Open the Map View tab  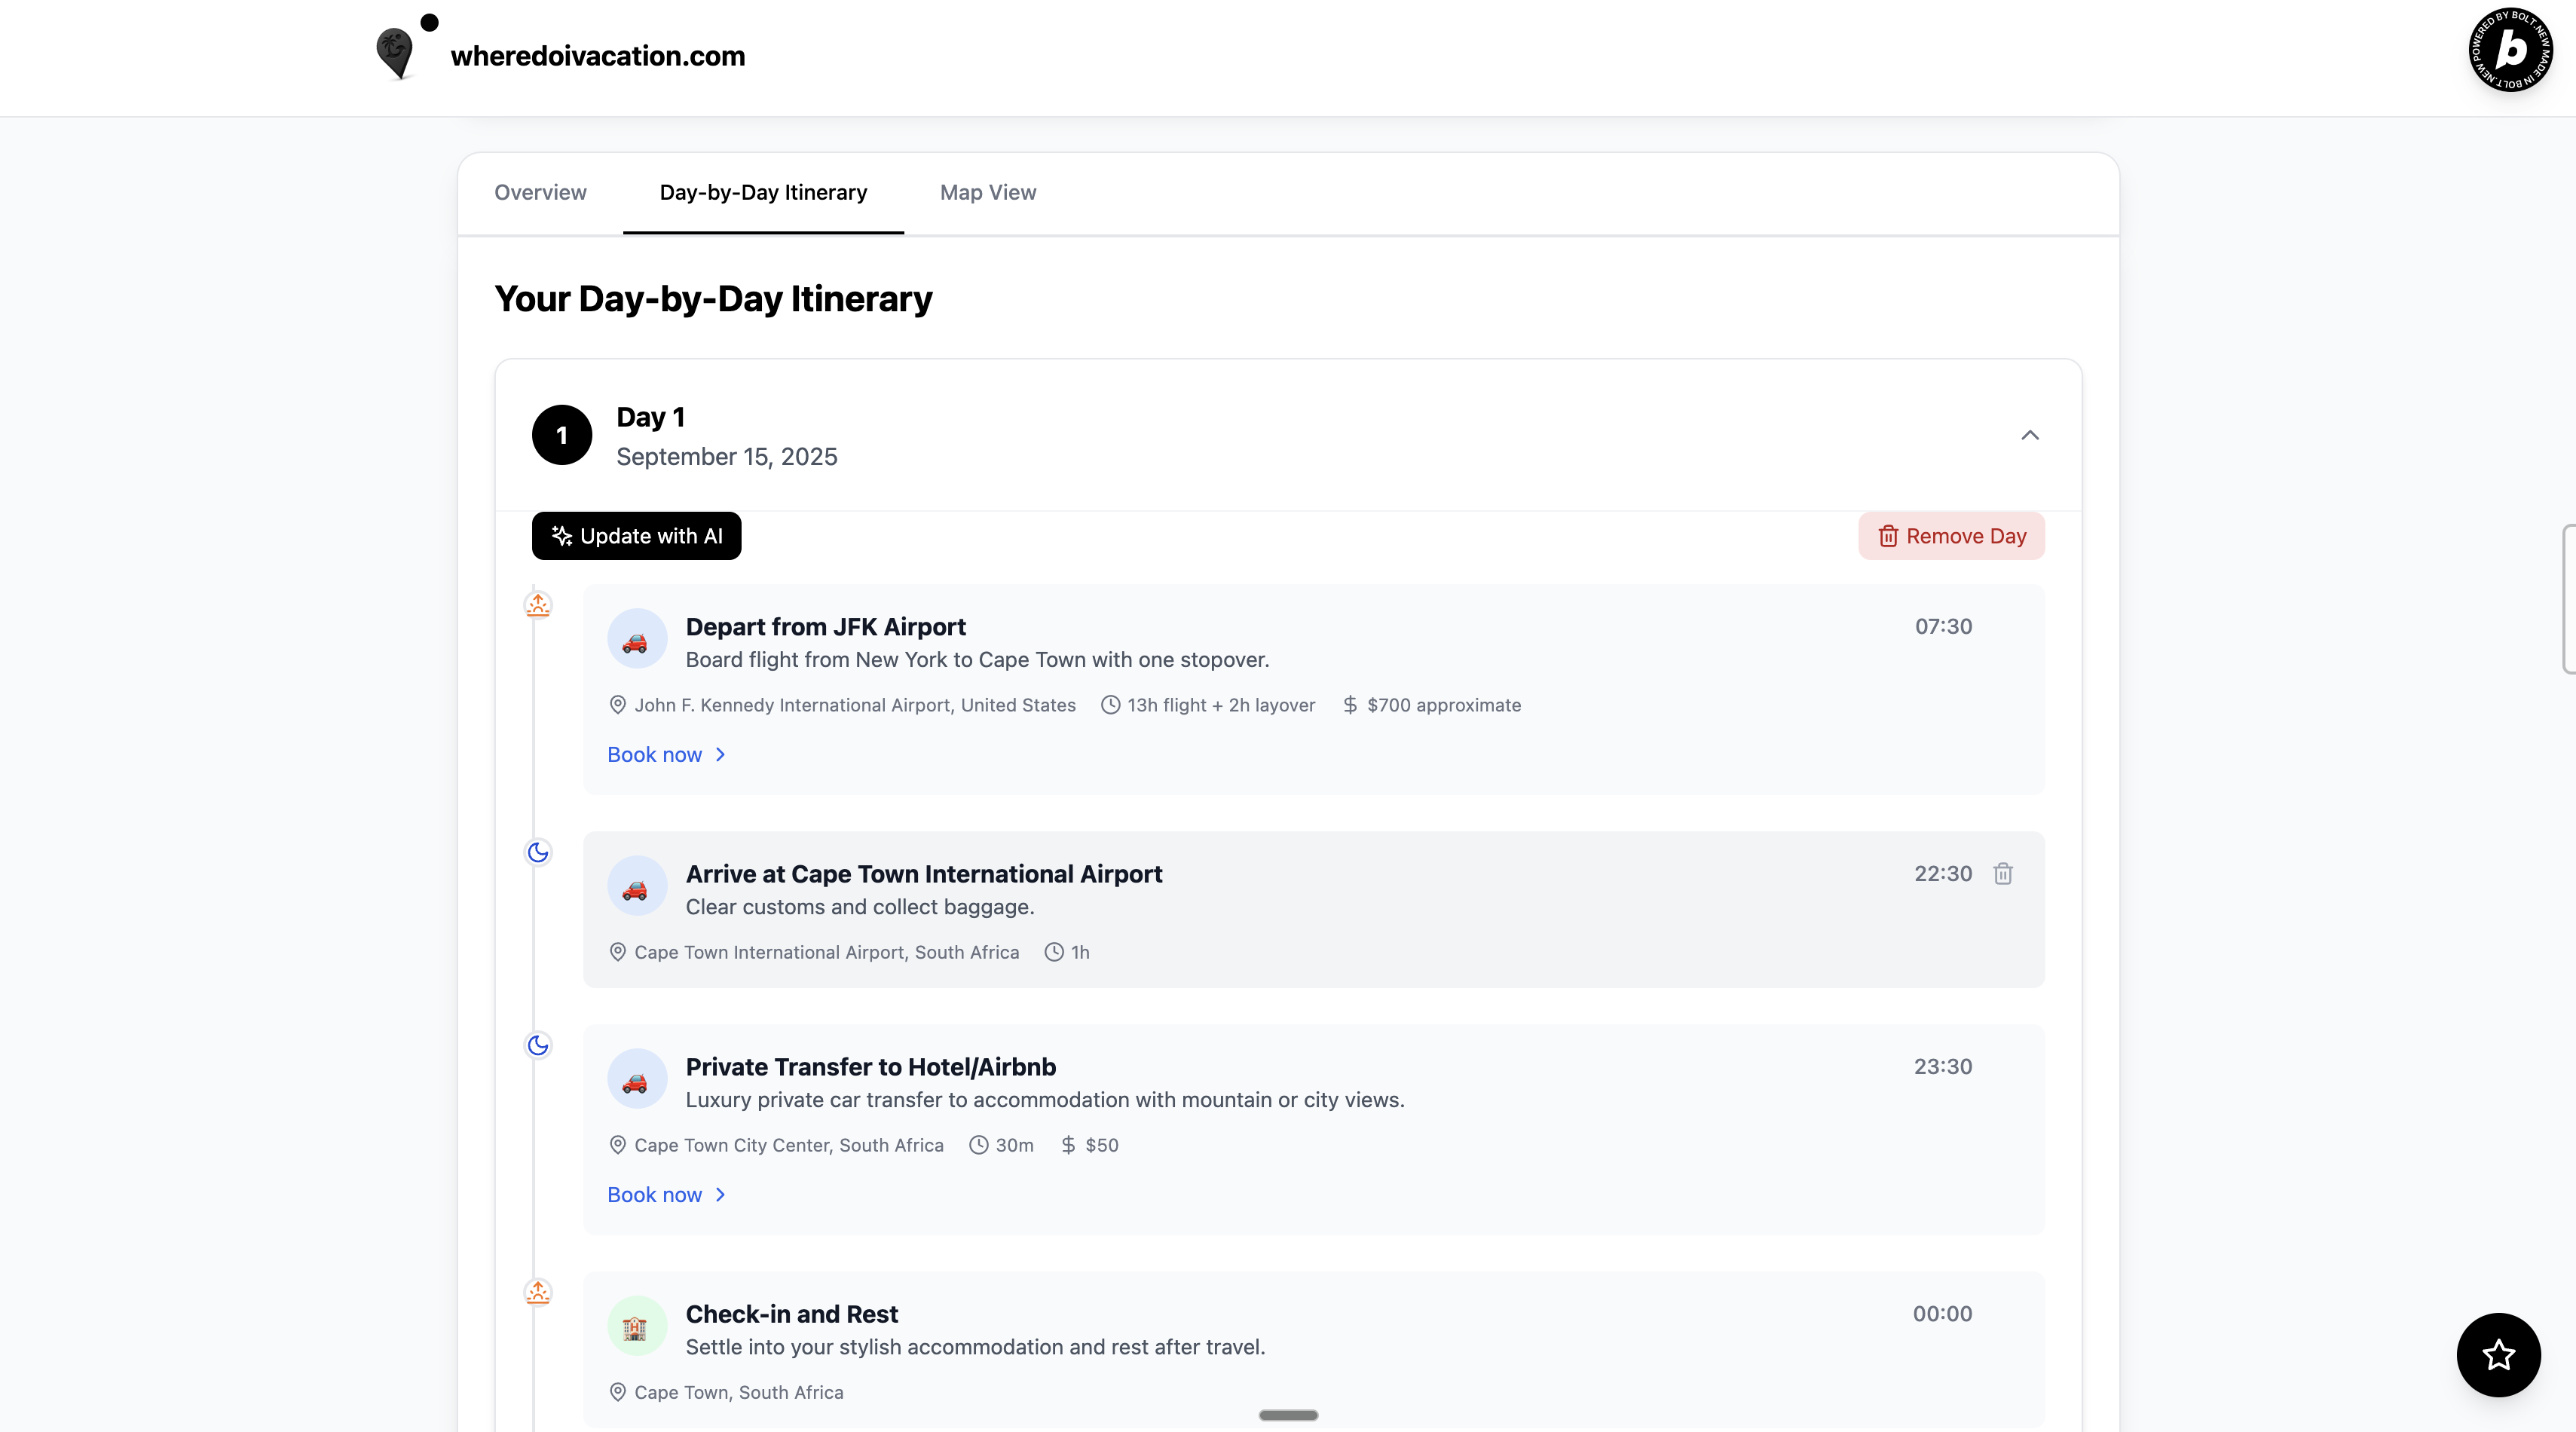tap(987, 192)
